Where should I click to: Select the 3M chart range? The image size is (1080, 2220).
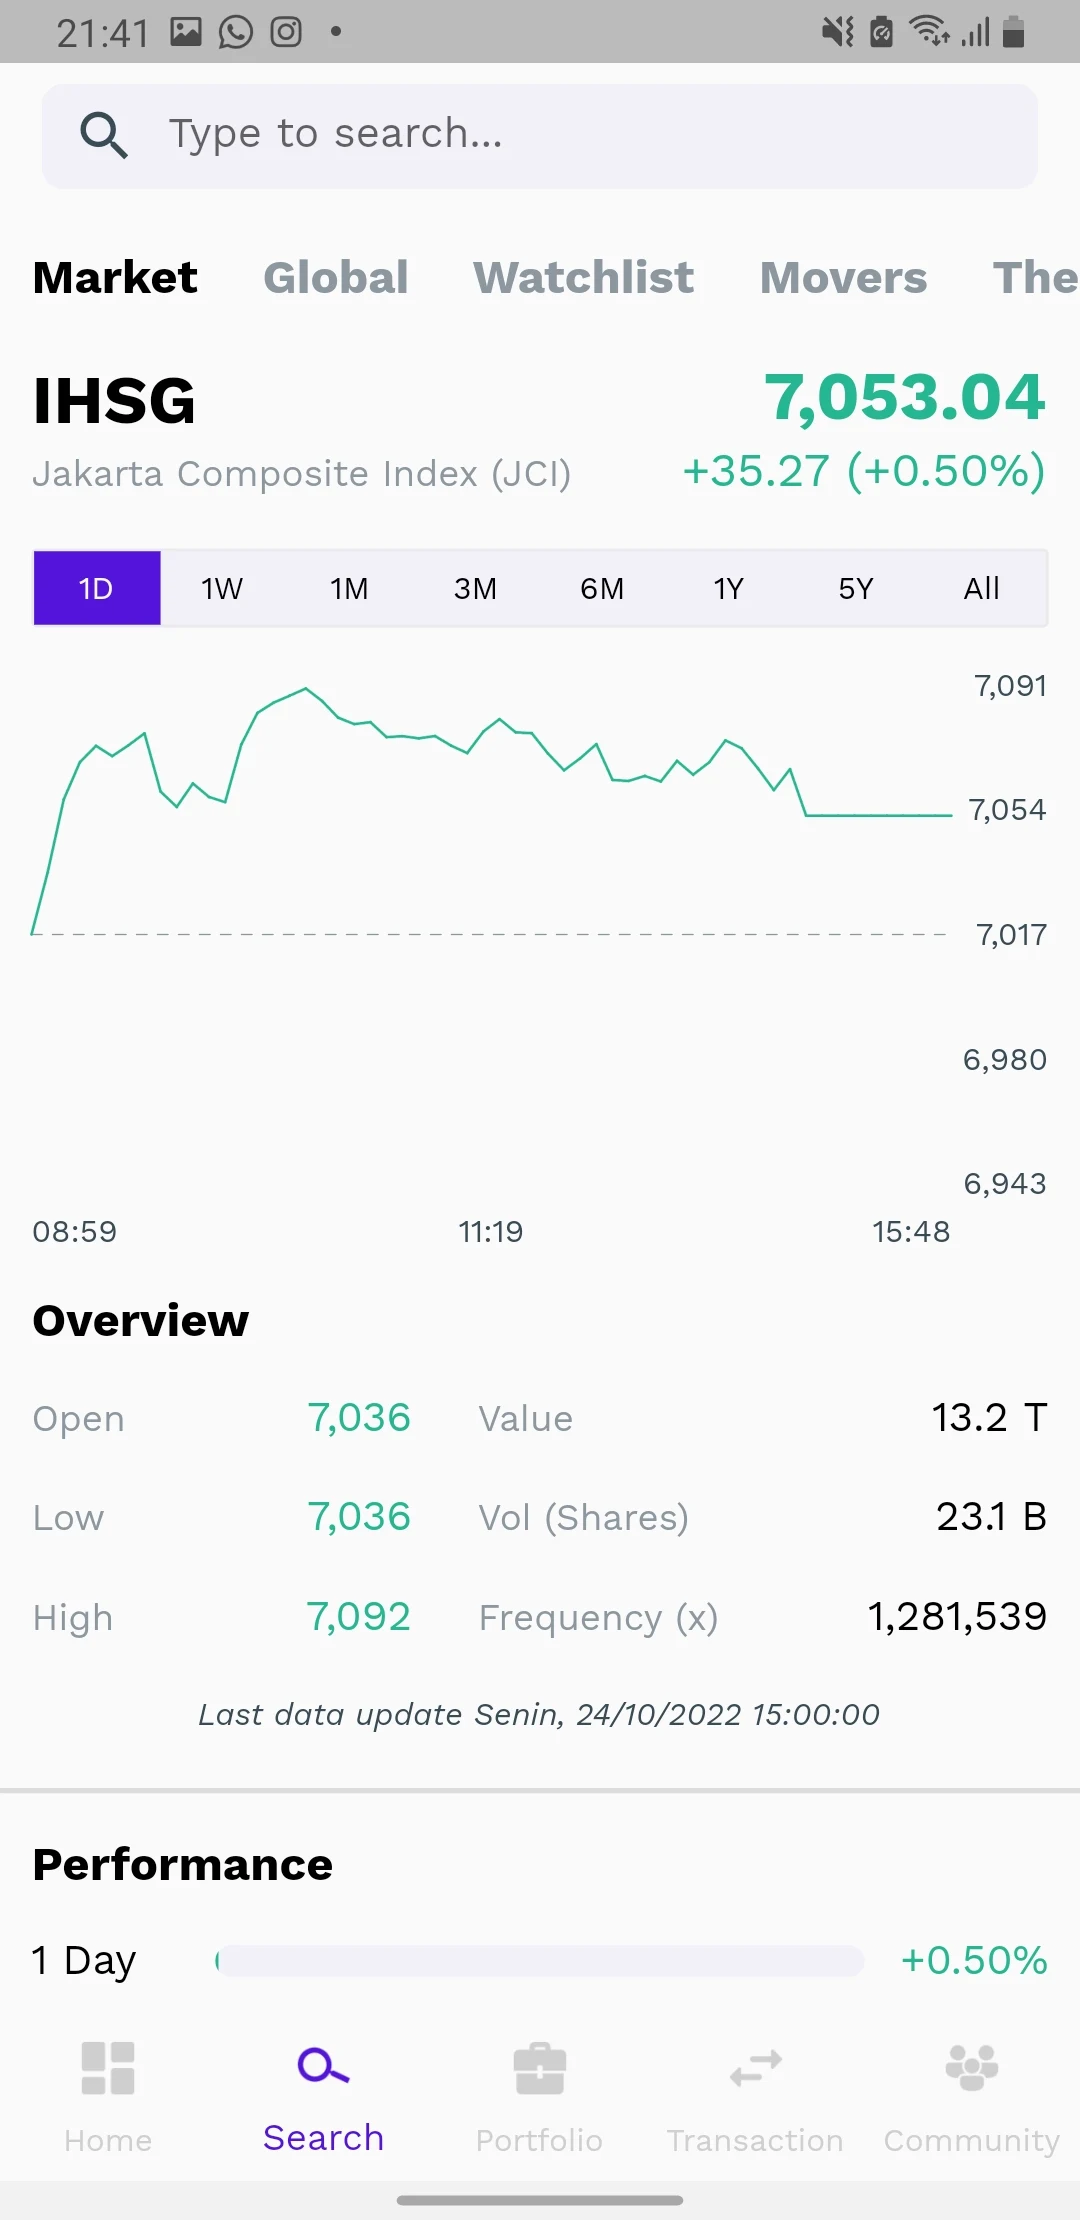pyautogui.click(x=475, y=589)
